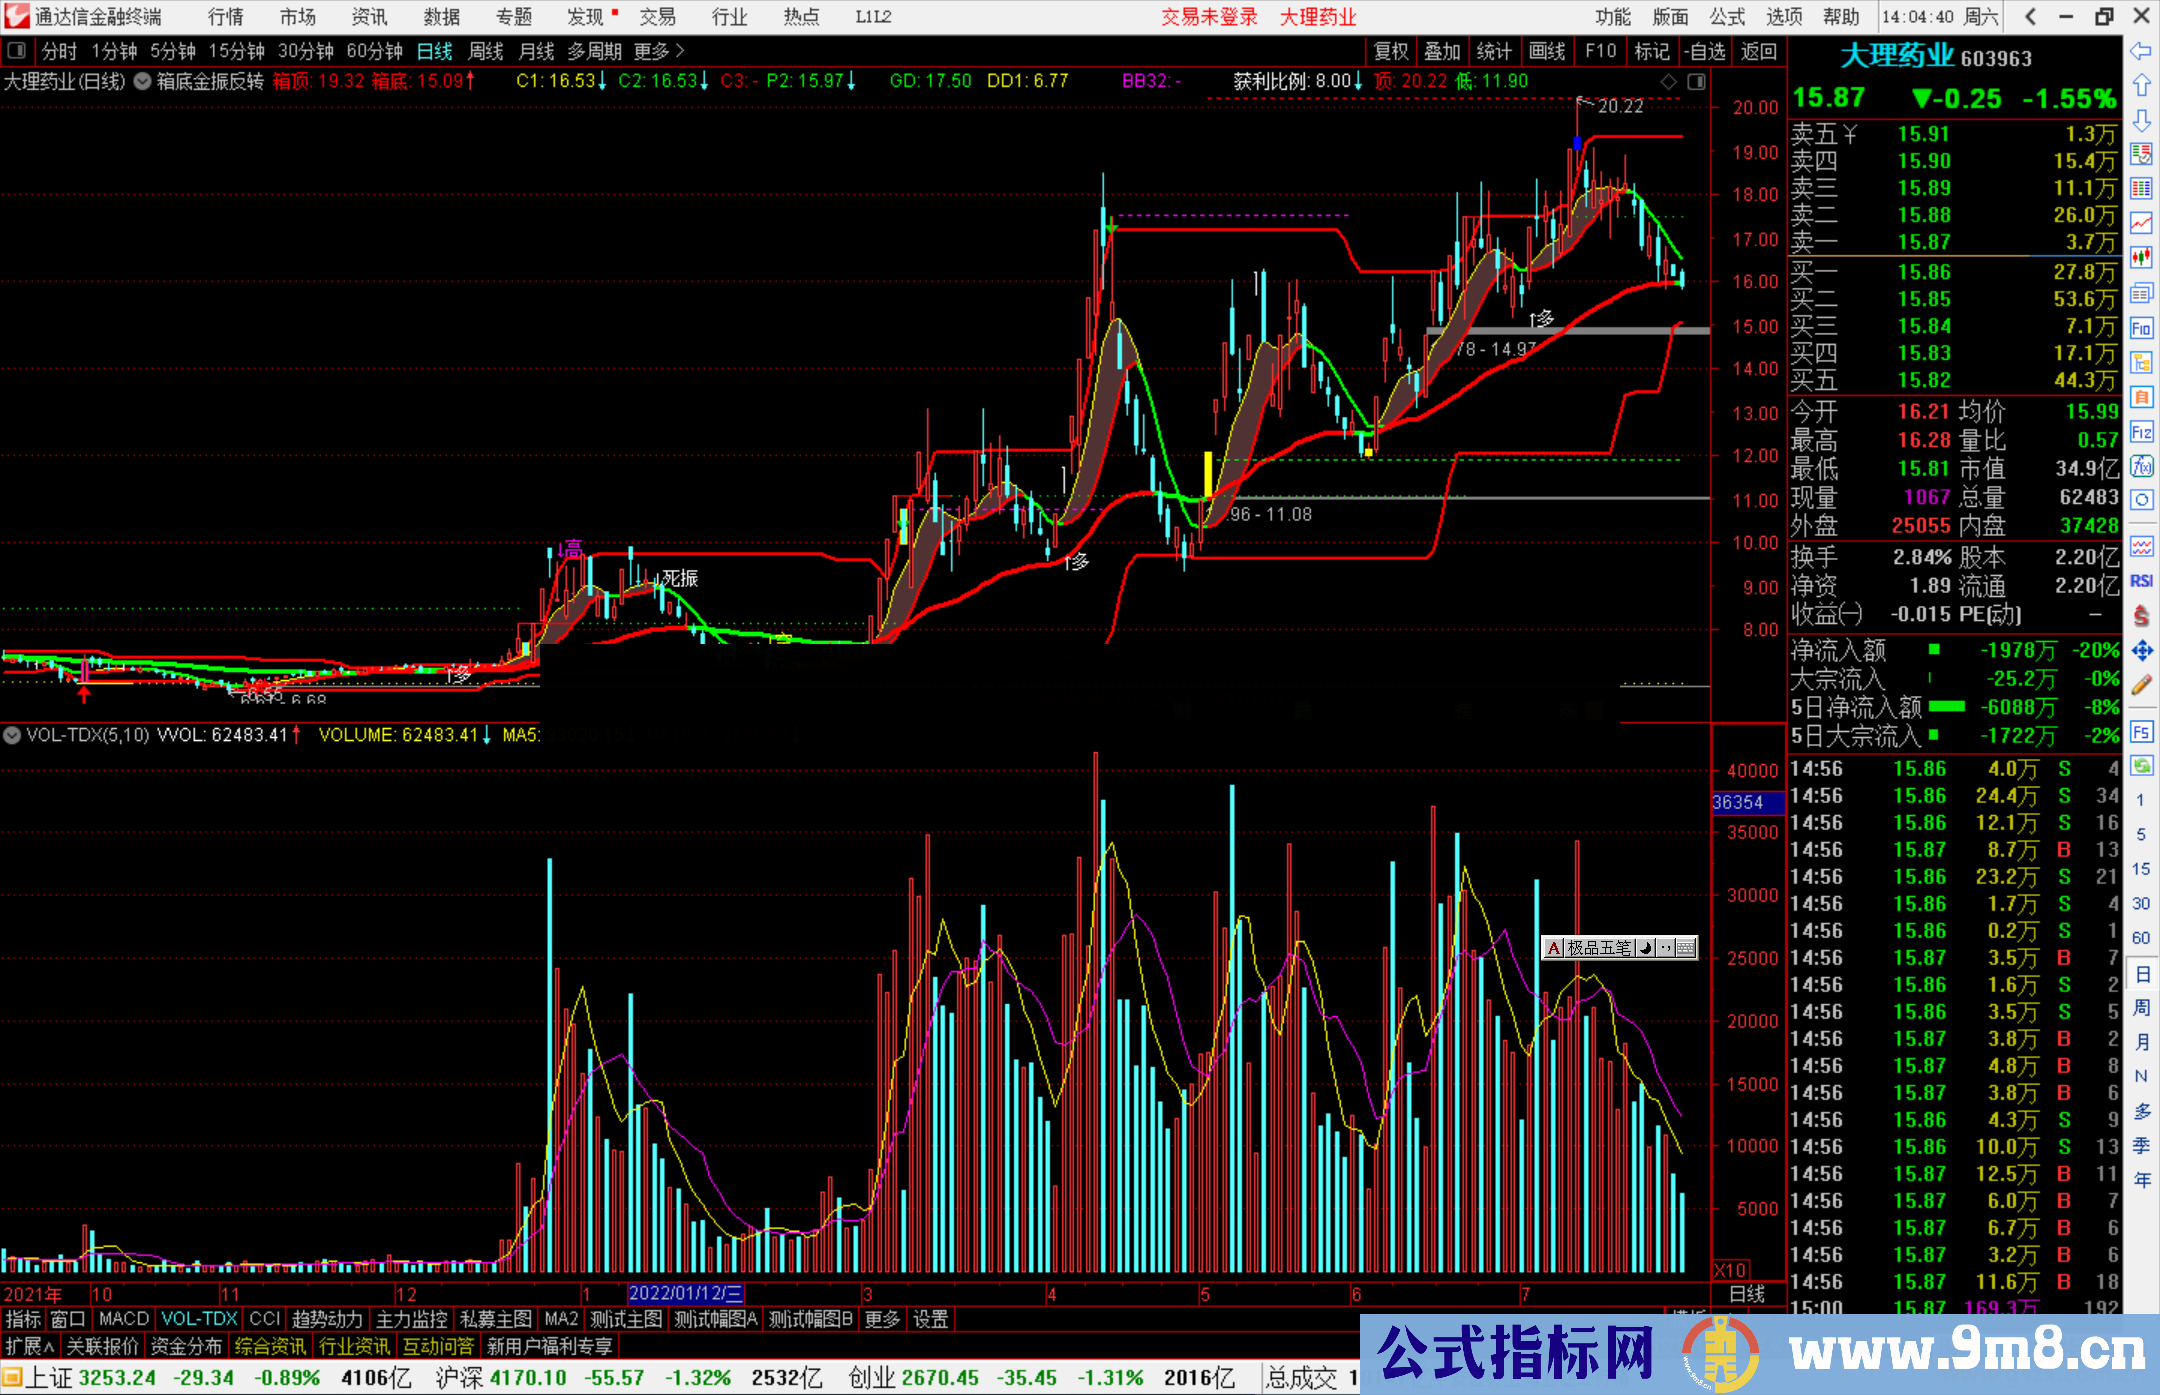Expand the 更多 timeframe options

[x=658, y=51]
